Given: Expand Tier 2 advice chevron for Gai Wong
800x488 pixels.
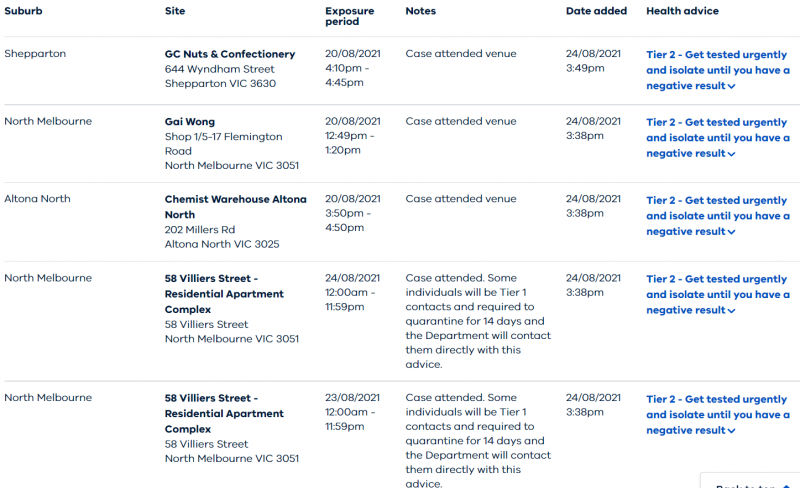Looking at the screenshot, I should [x=731, y=154].
